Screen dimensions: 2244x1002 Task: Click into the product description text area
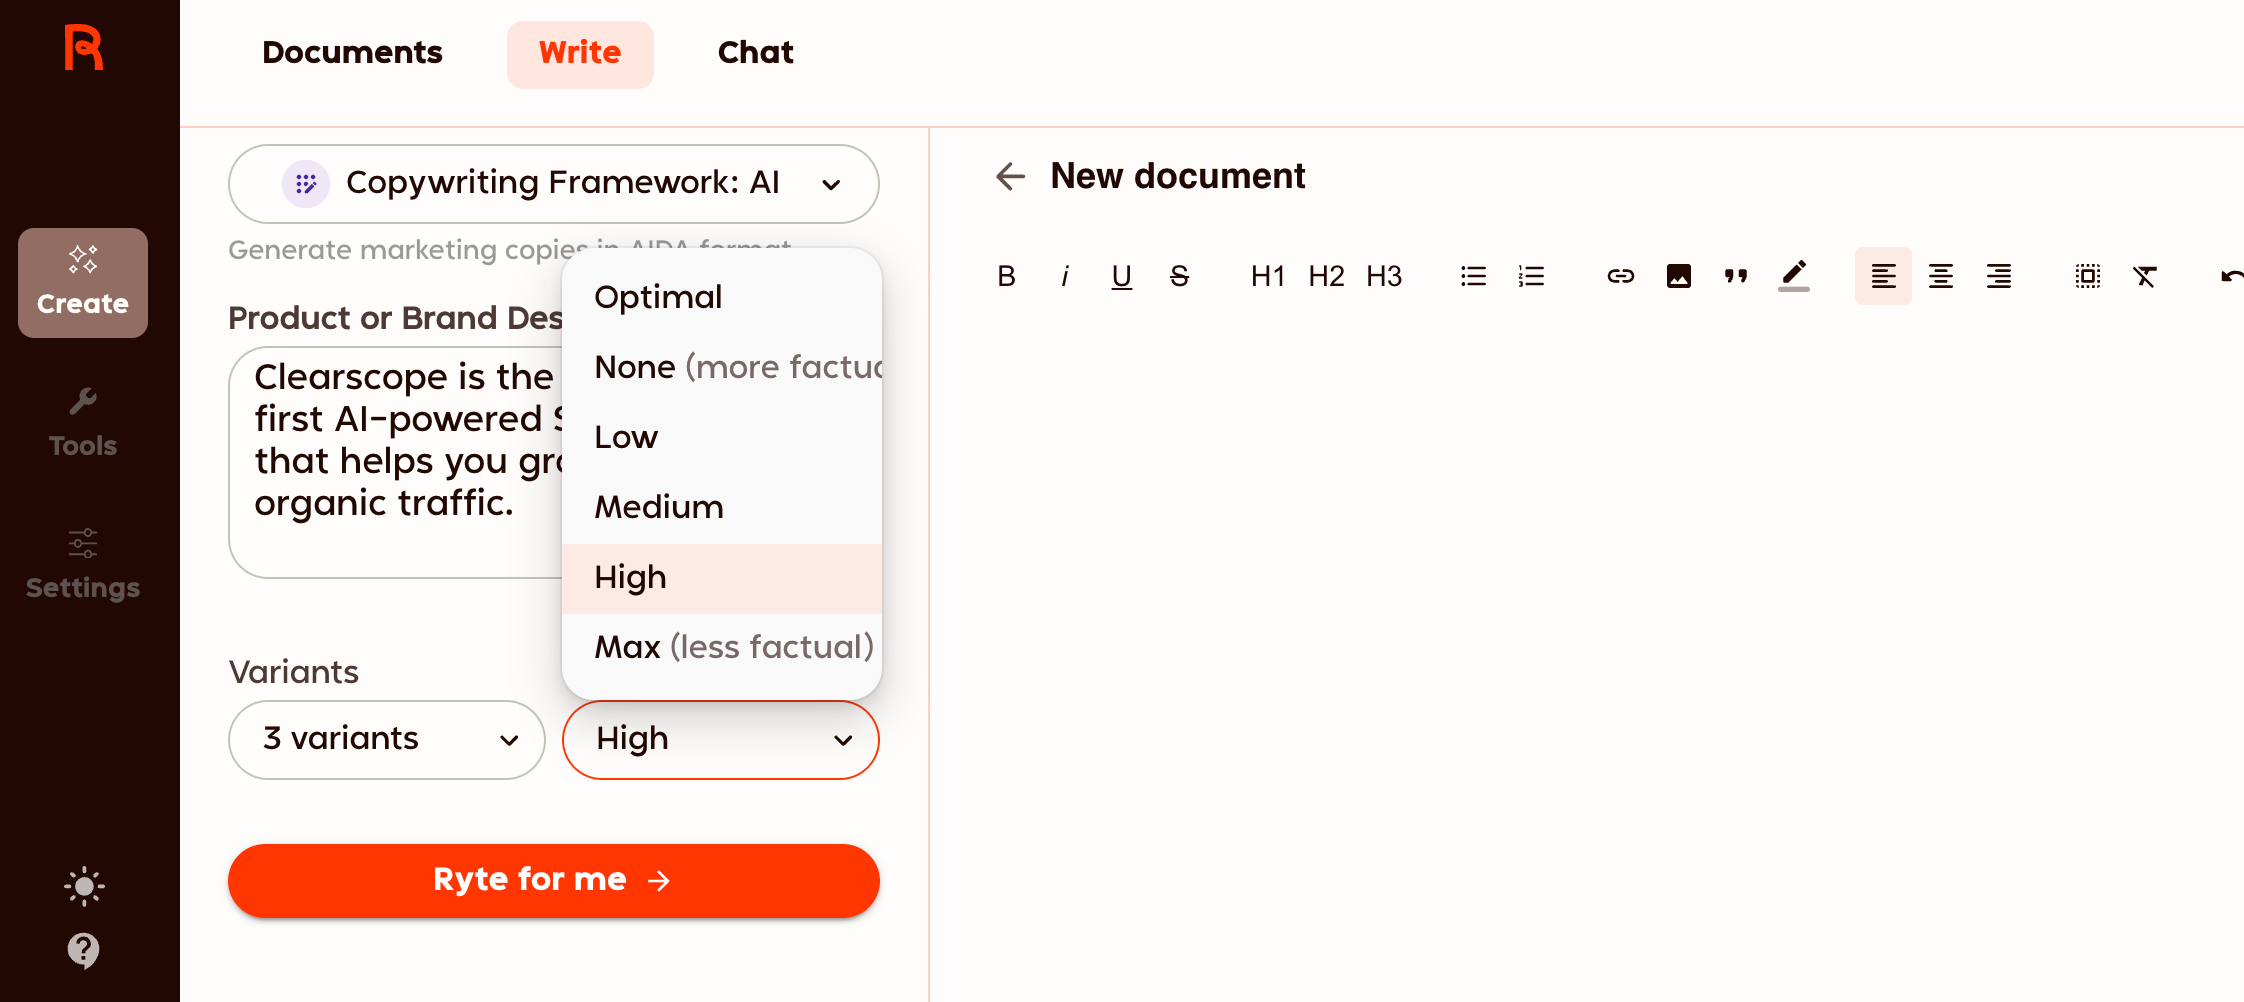click(396, 462)
